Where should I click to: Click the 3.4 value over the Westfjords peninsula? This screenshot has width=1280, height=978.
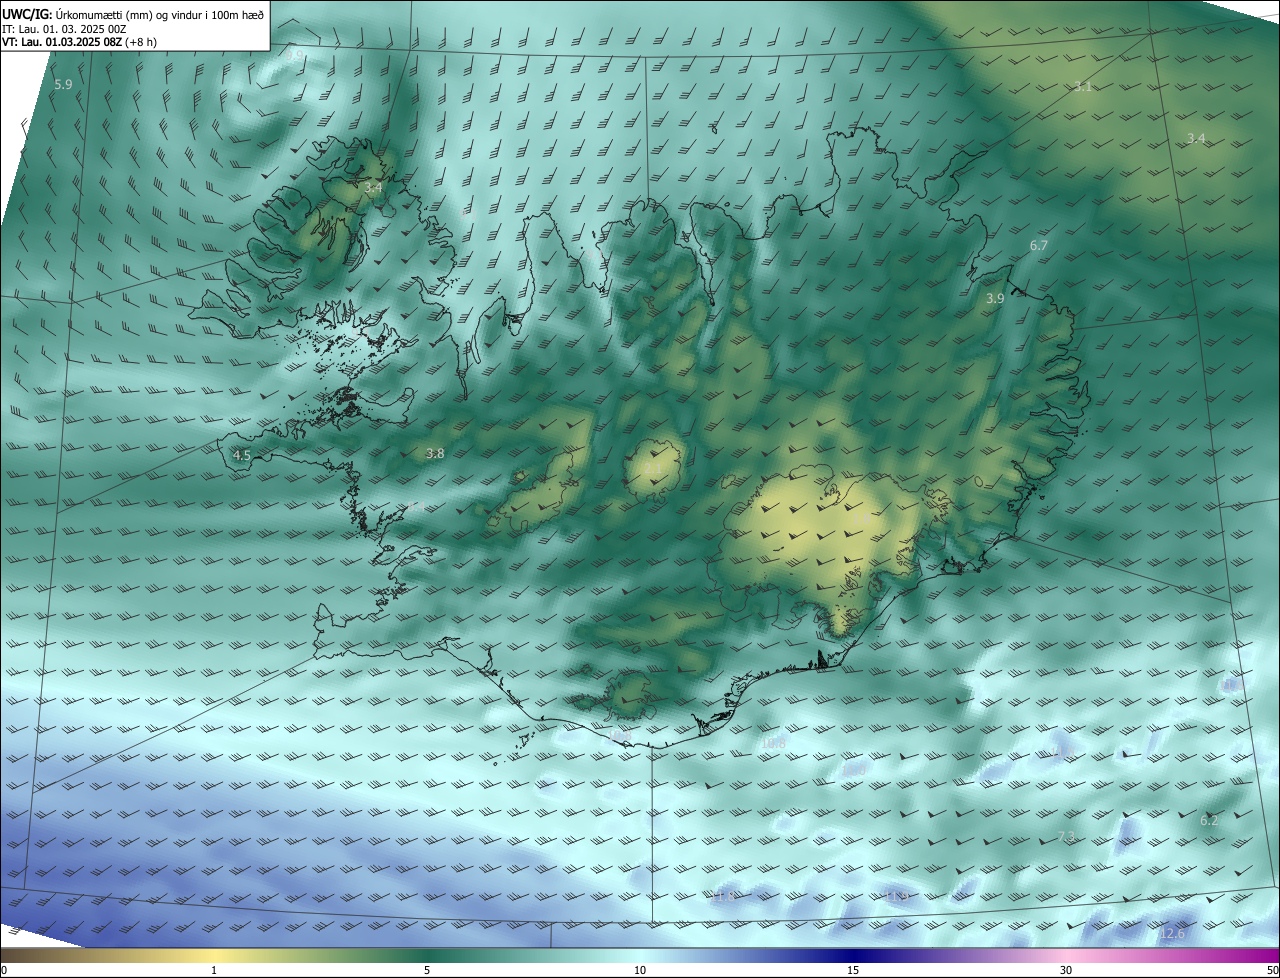(x=373, y=187)
